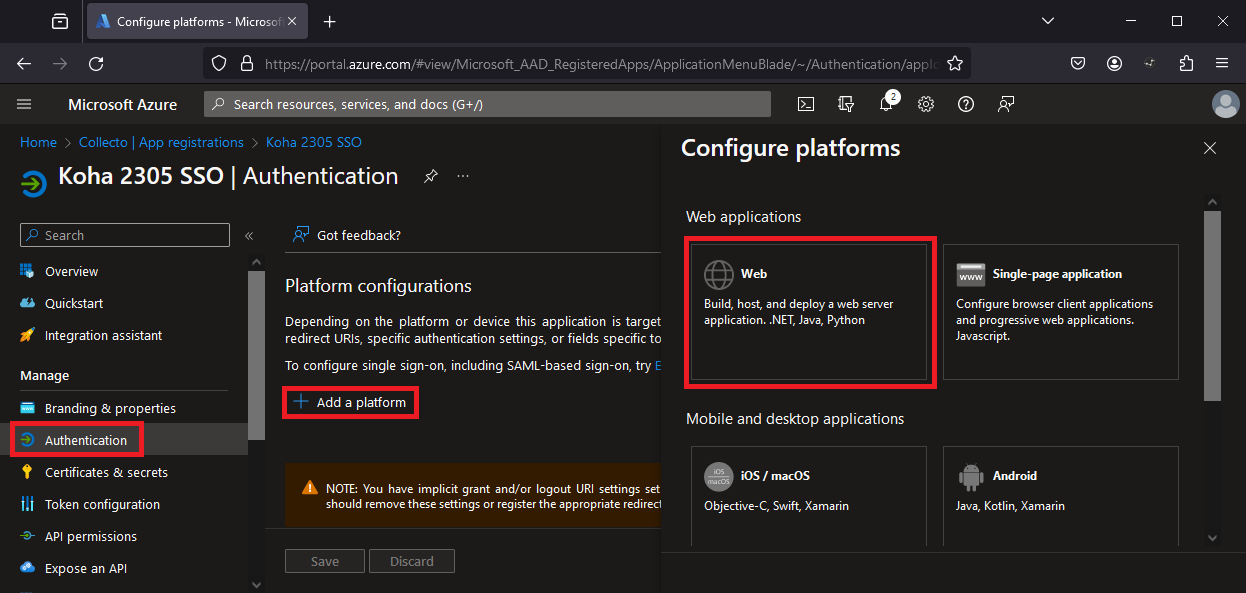Select the Single-page application card
The width and height of the screenshot is (1246, 593).
click(x=1061, y=312)
